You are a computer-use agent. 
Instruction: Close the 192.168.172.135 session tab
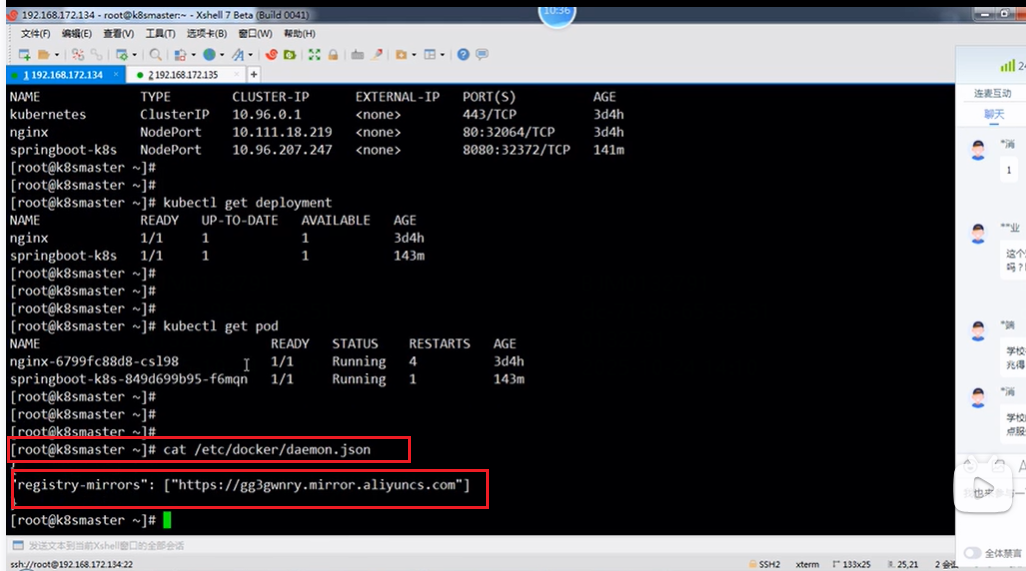(x=237, y=75)
